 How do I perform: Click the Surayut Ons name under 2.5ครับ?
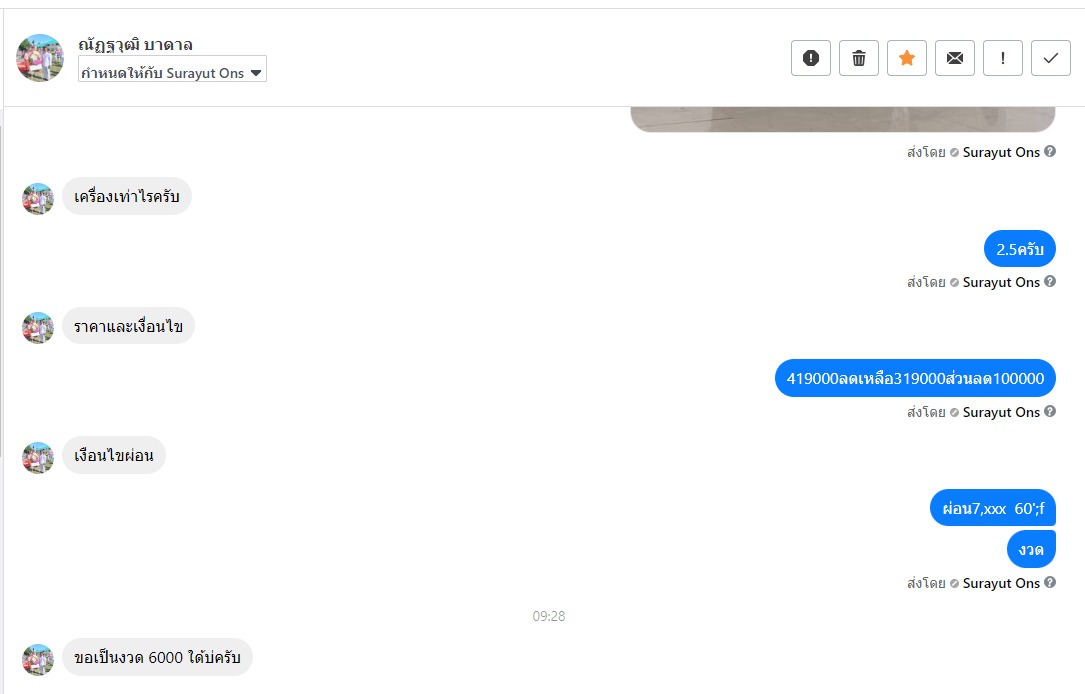(1001, 282)
